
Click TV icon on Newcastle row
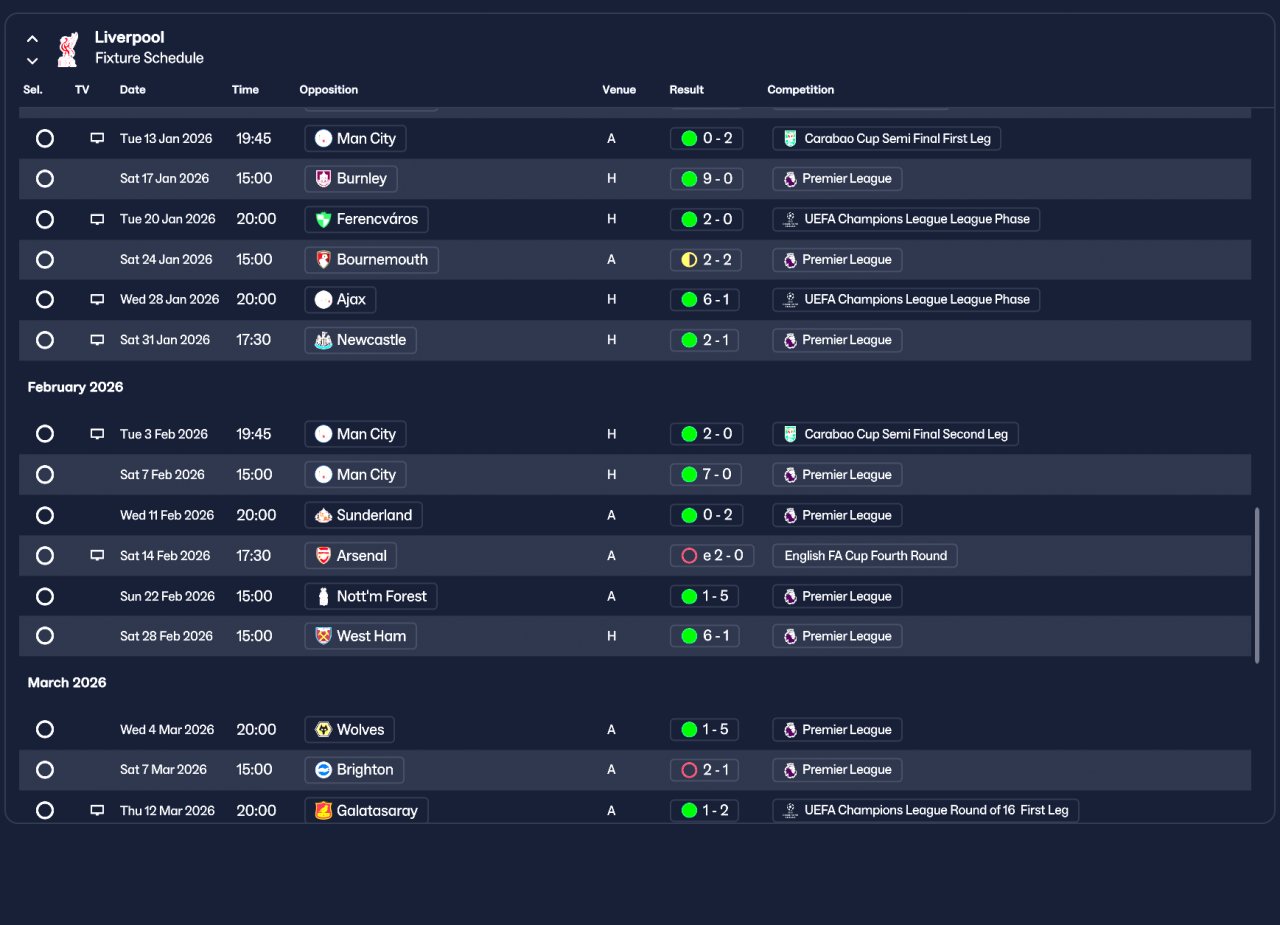click(97, 340)
